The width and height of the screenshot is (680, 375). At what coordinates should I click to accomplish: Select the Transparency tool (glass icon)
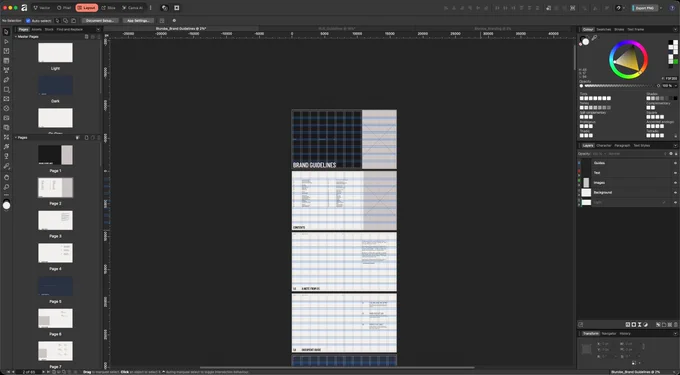(6, 156)
